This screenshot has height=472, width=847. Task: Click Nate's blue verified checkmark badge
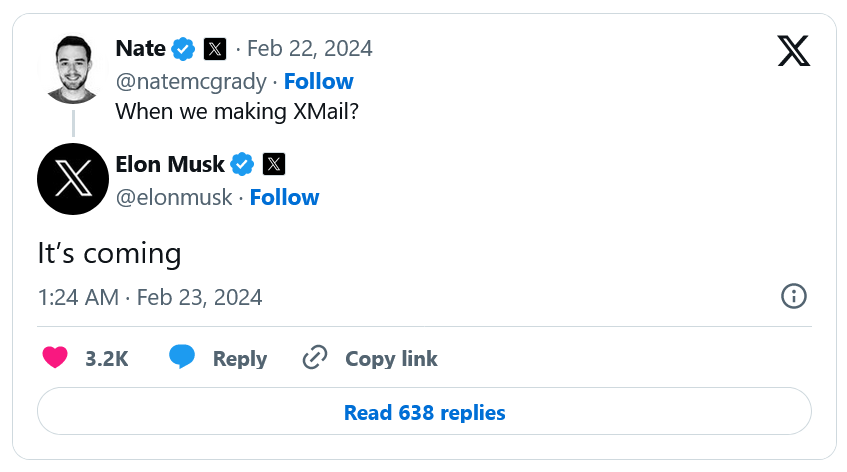point(183,49)
